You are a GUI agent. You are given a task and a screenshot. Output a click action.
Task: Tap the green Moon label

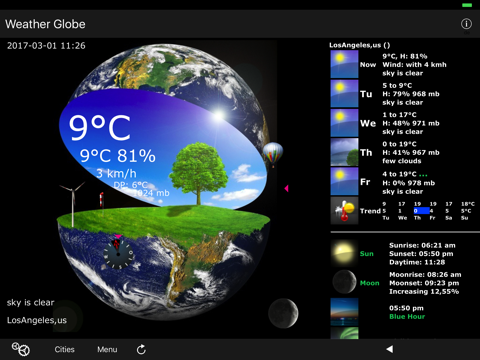point(370,283)
